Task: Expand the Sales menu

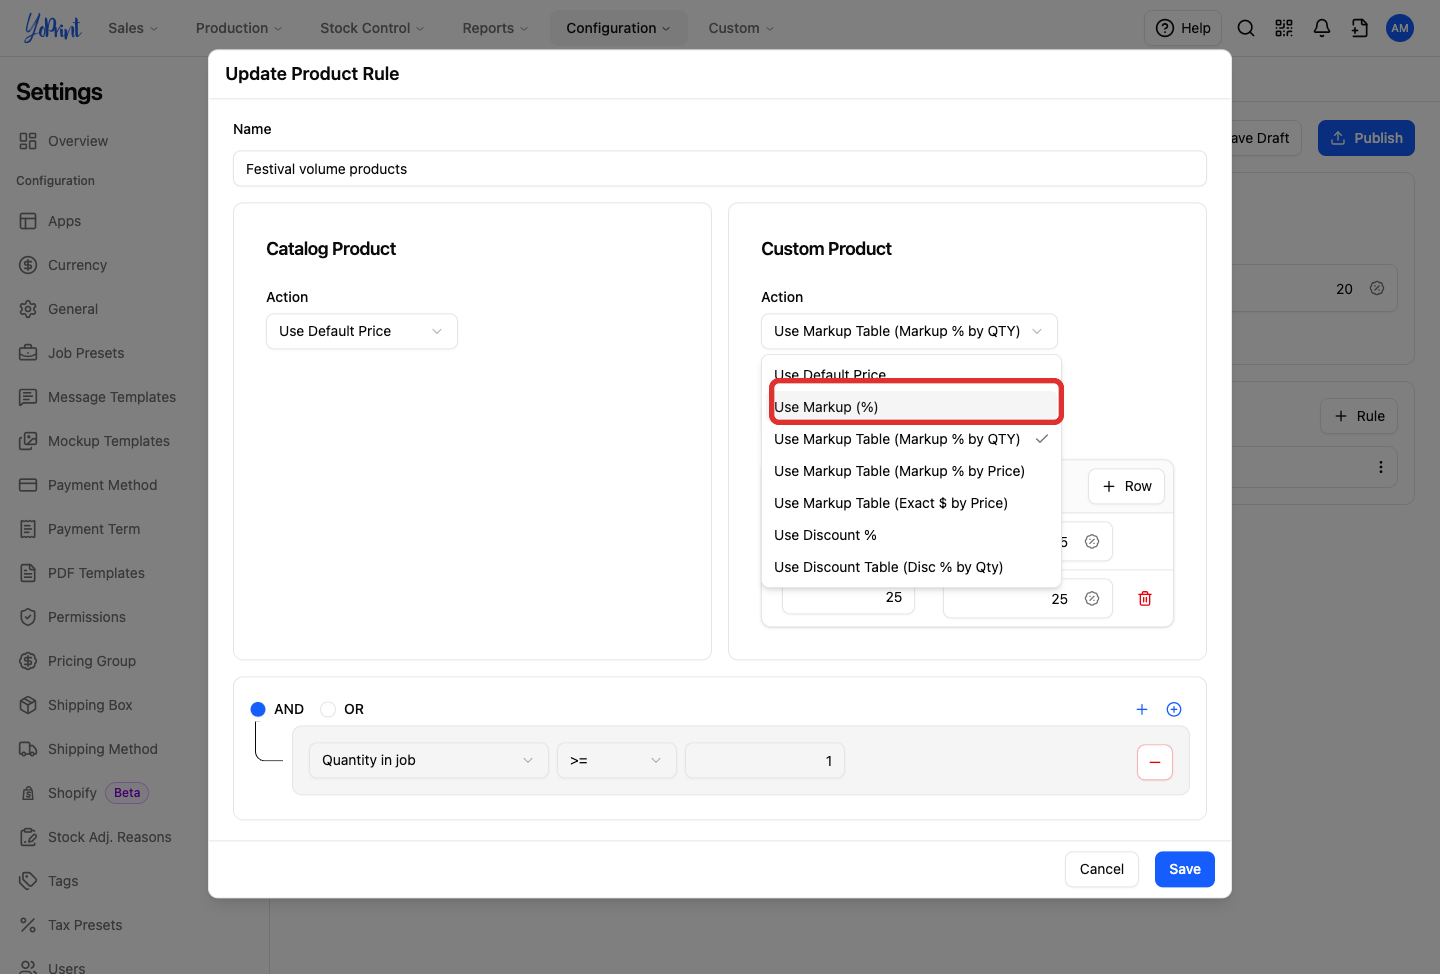Action: pos(133,28)
